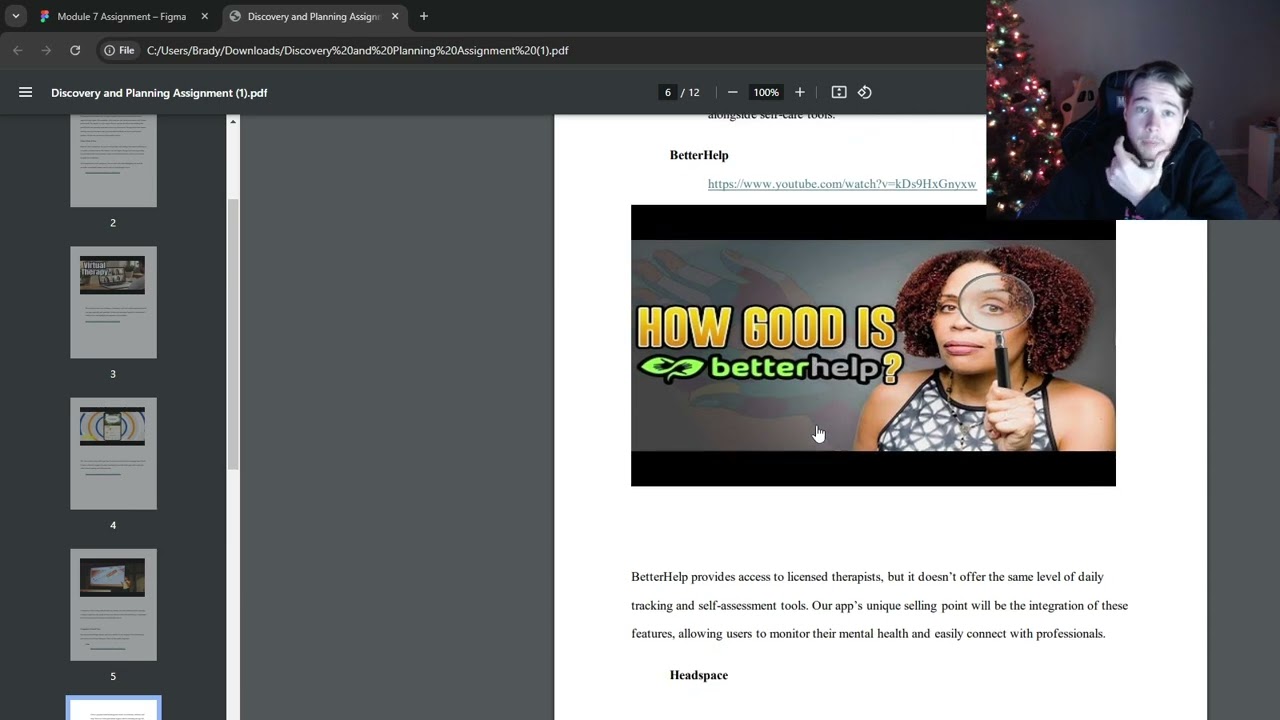
Task: Zoom out the PDF
Action: point(732,92)
